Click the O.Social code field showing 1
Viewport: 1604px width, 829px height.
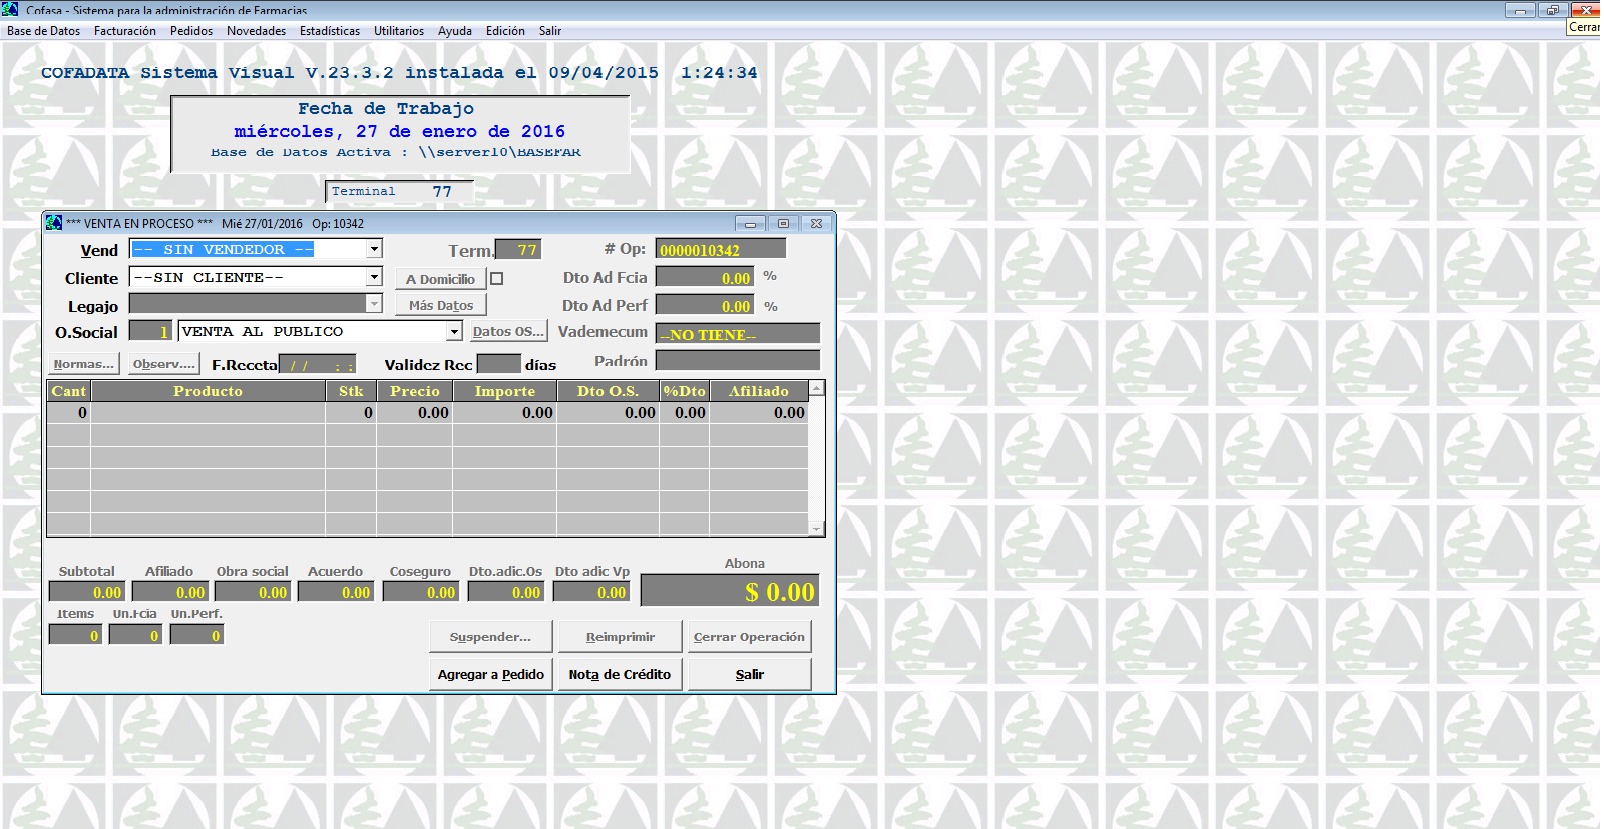point(150,331)
